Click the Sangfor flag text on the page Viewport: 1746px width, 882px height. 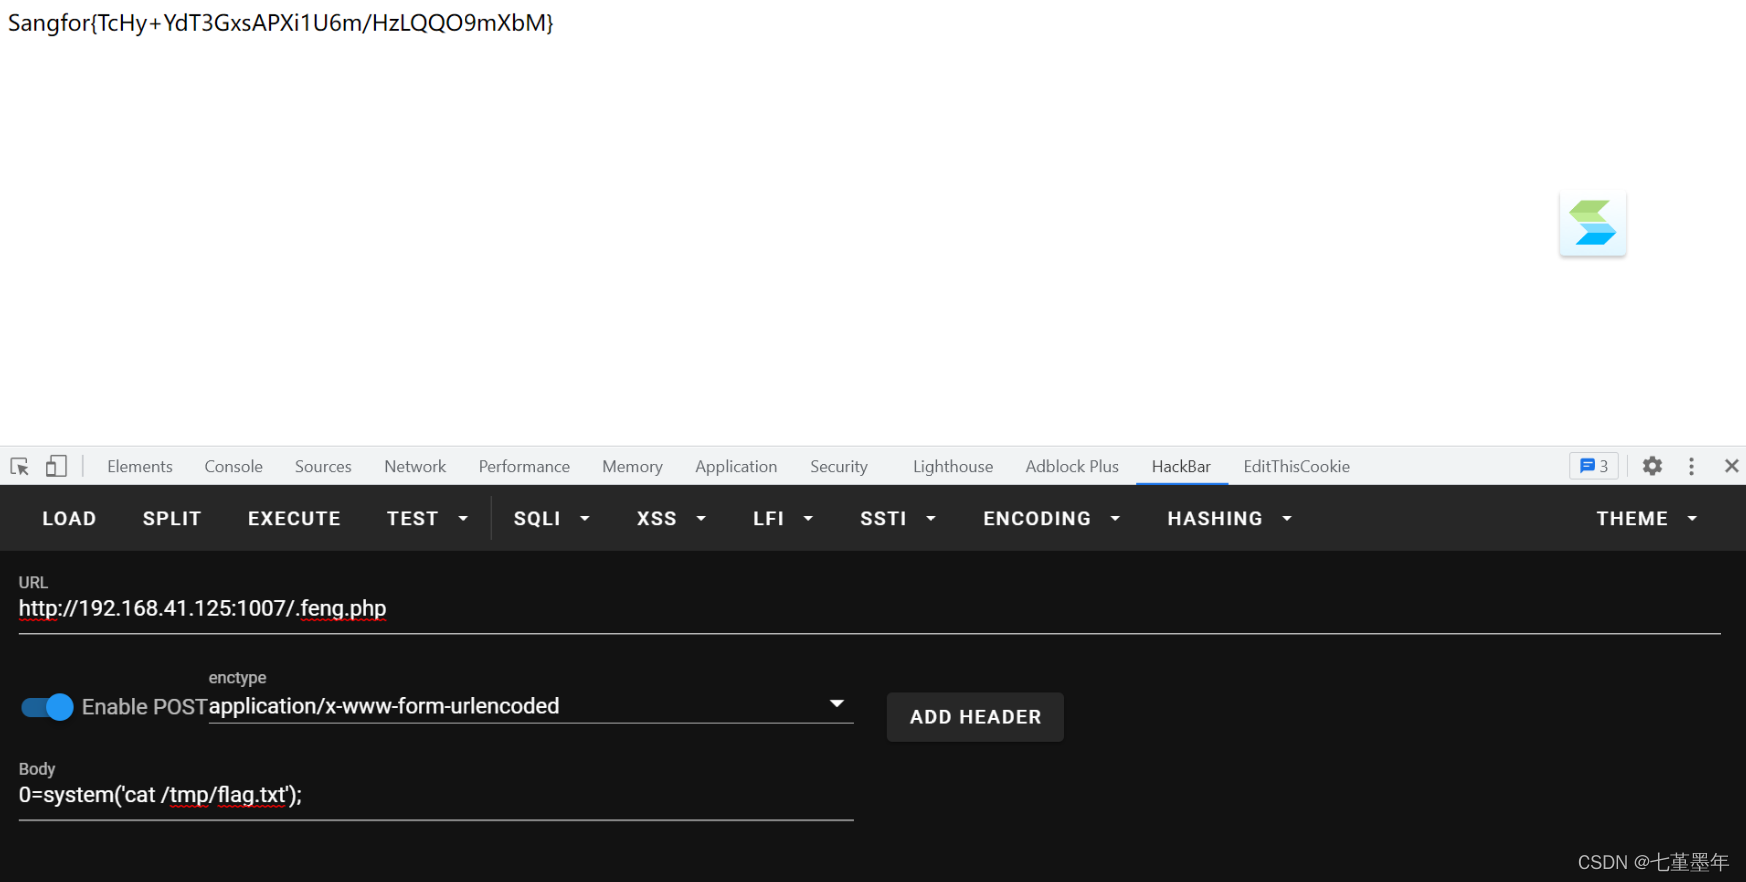281,23
